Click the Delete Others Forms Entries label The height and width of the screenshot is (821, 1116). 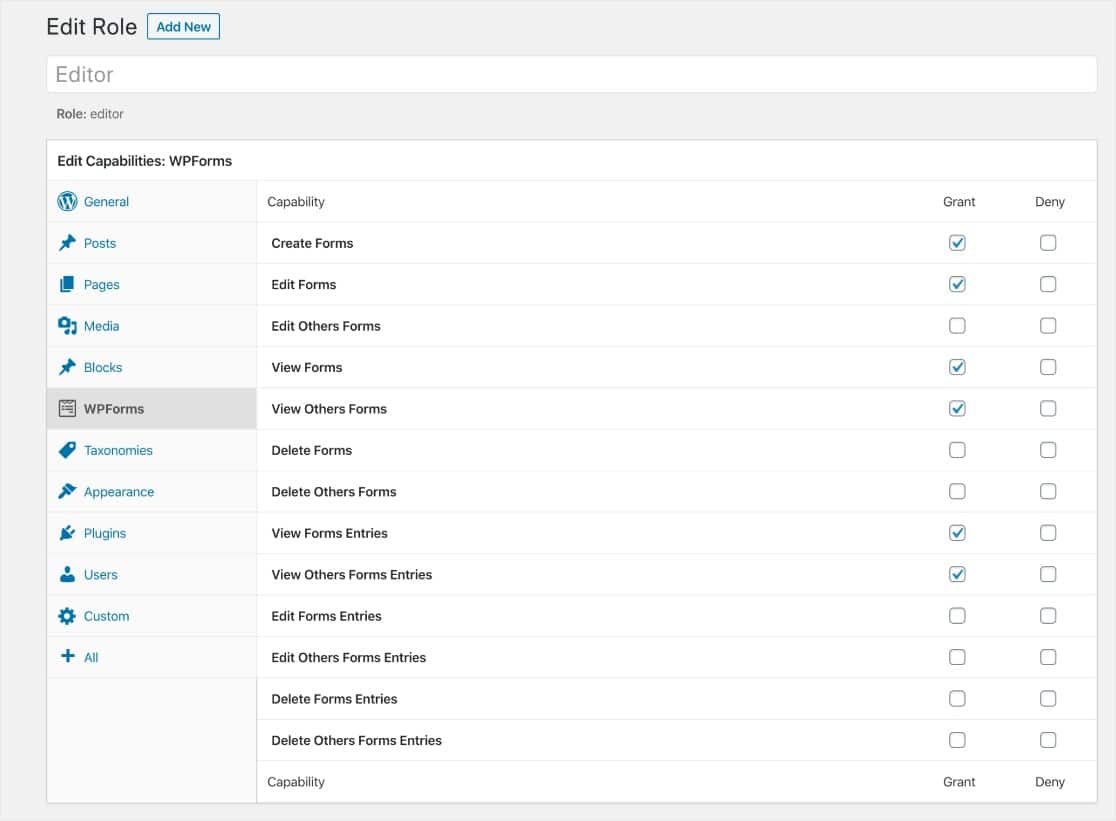point(357,741)
